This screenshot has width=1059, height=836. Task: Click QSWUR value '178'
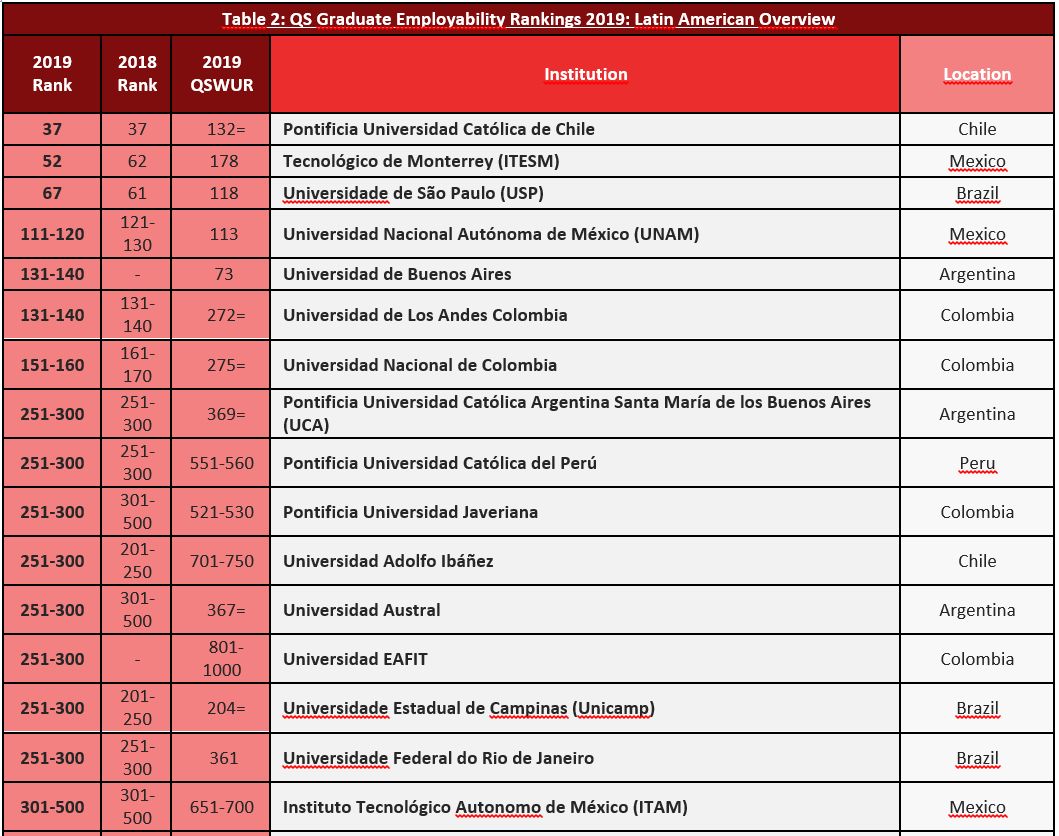coord(221,161)
